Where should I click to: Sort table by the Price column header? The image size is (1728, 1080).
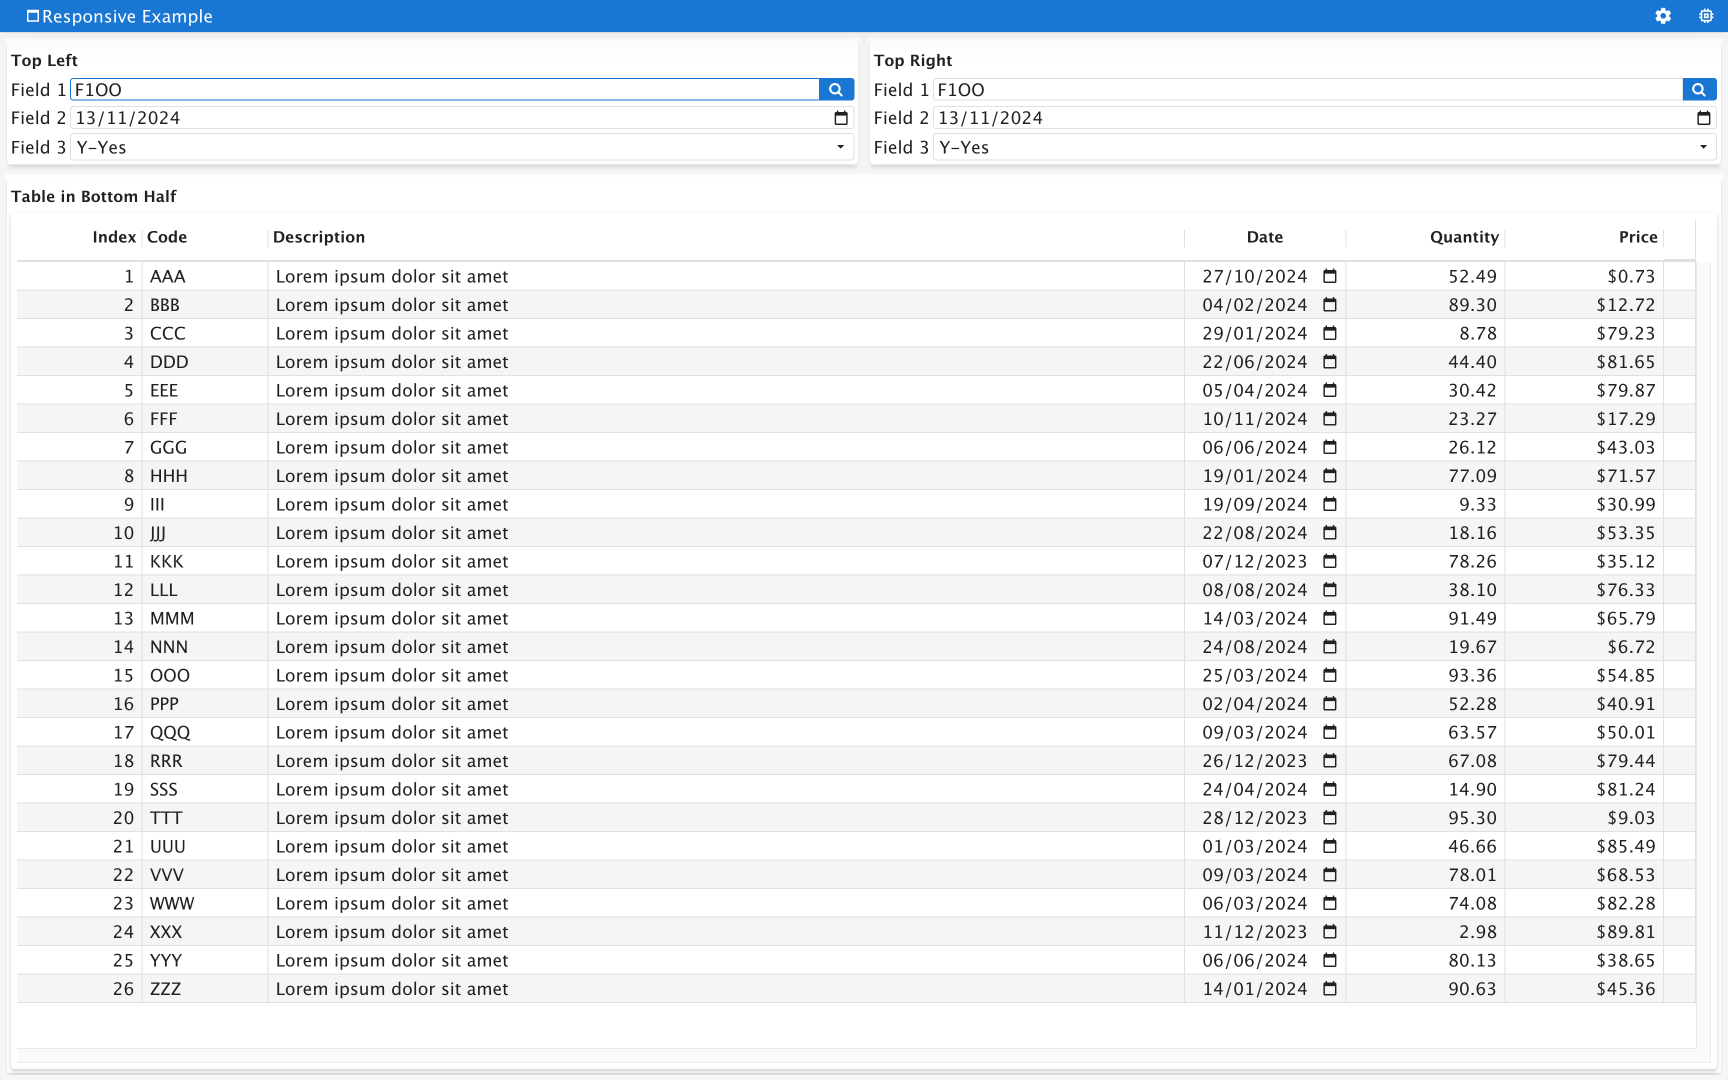pos(1637,237)
